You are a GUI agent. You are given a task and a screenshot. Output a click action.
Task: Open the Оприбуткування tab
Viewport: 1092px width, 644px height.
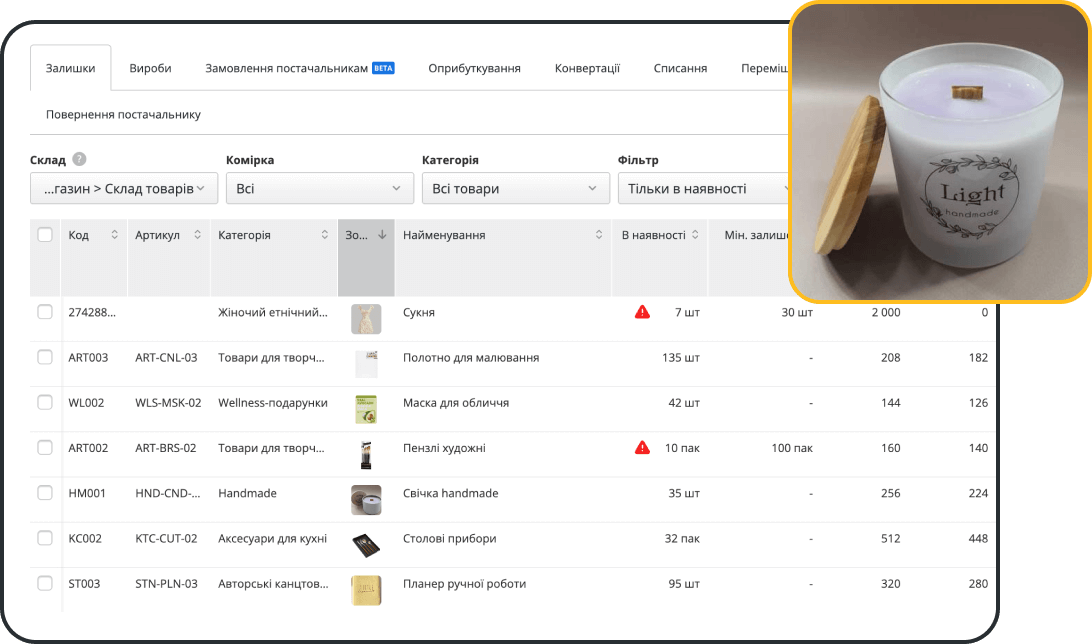tap(474, 67)
